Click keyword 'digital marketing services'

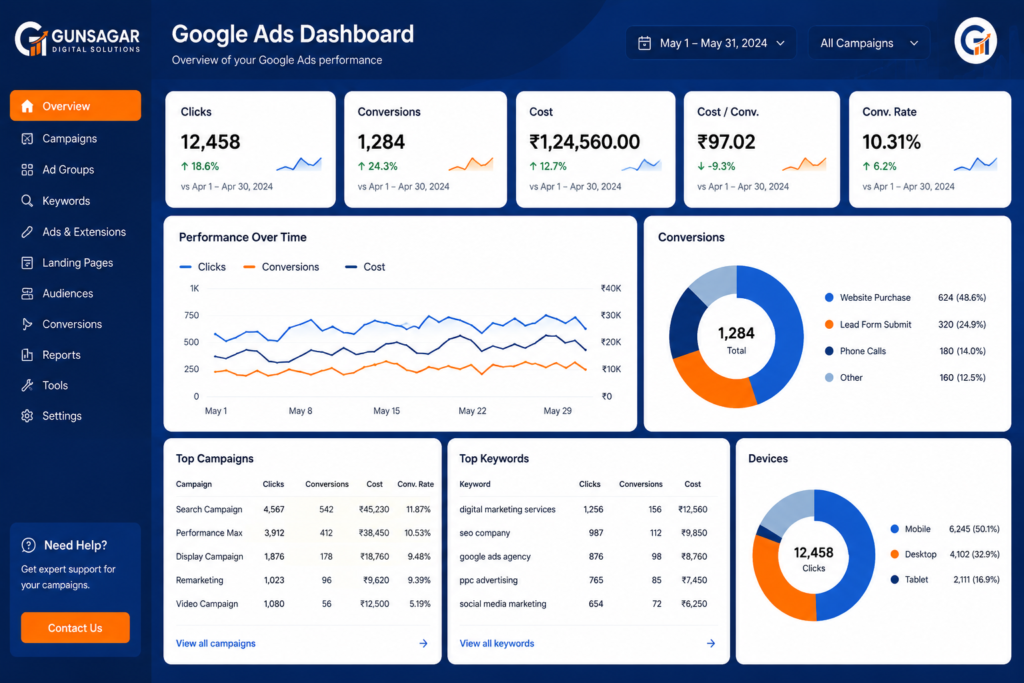[x=507, y=509]
